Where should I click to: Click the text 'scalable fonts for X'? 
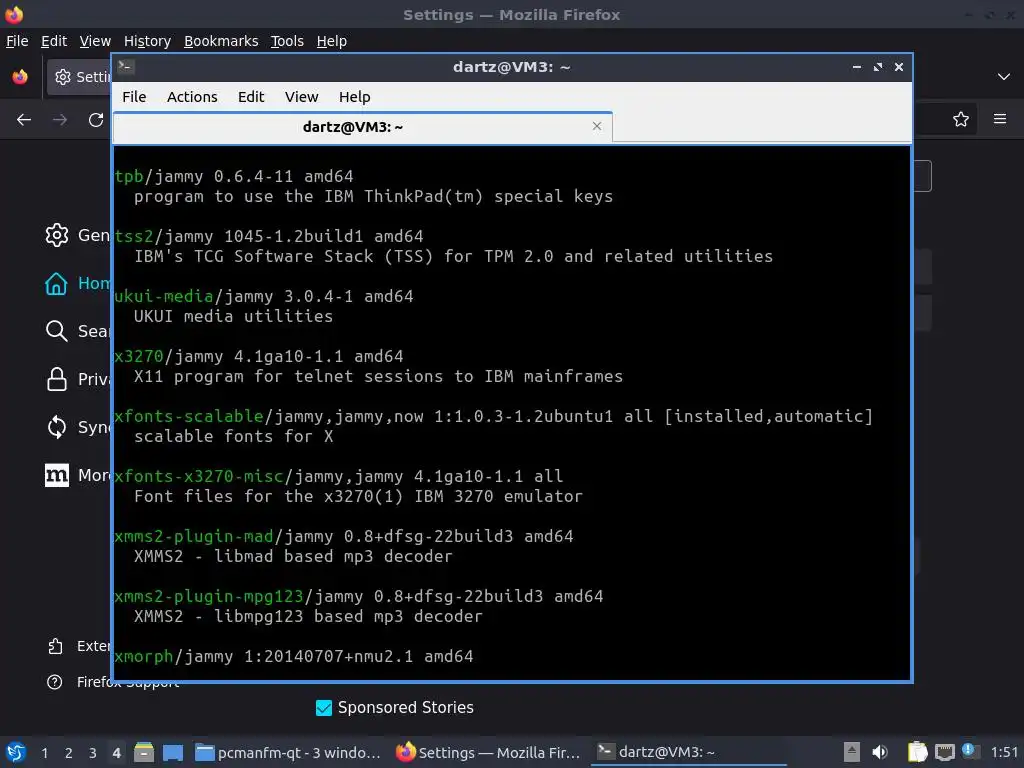click(234, 436)
